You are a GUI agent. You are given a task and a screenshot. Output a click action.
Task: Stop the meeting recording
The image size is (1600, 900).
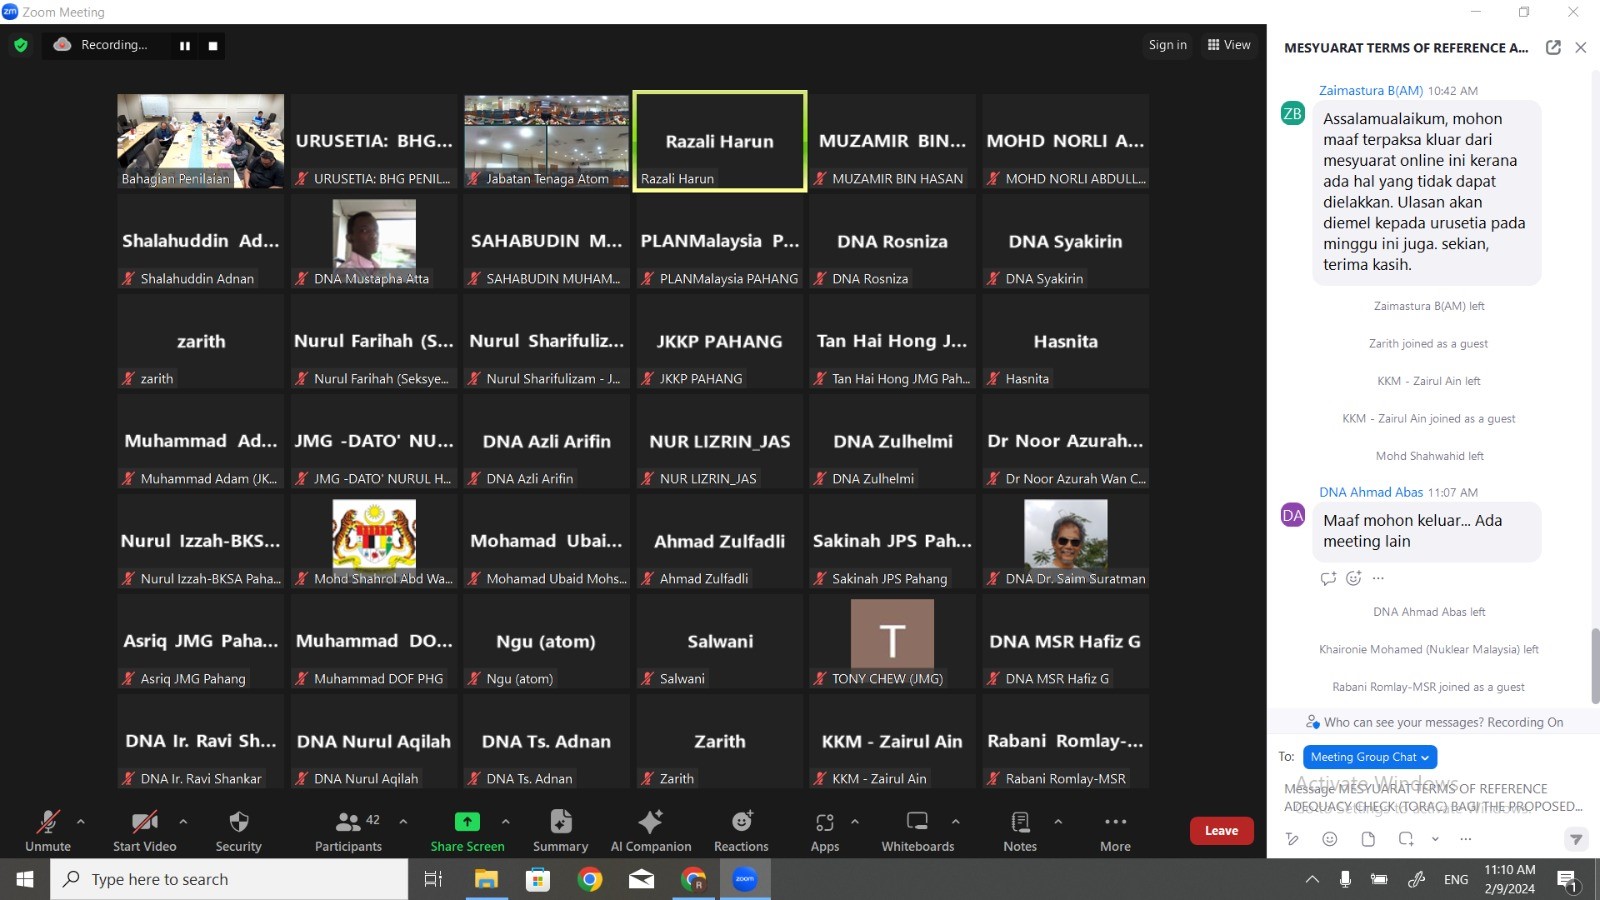click(213, 45)
